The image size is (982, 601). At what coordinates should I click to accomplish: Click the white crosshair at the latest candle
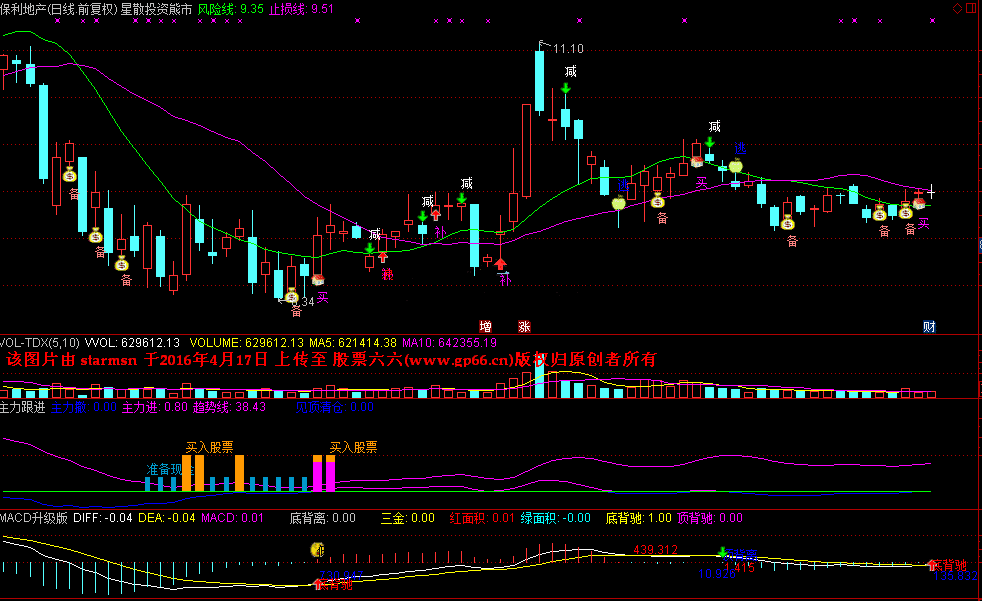pyautogui.click(x=931, y=190)
